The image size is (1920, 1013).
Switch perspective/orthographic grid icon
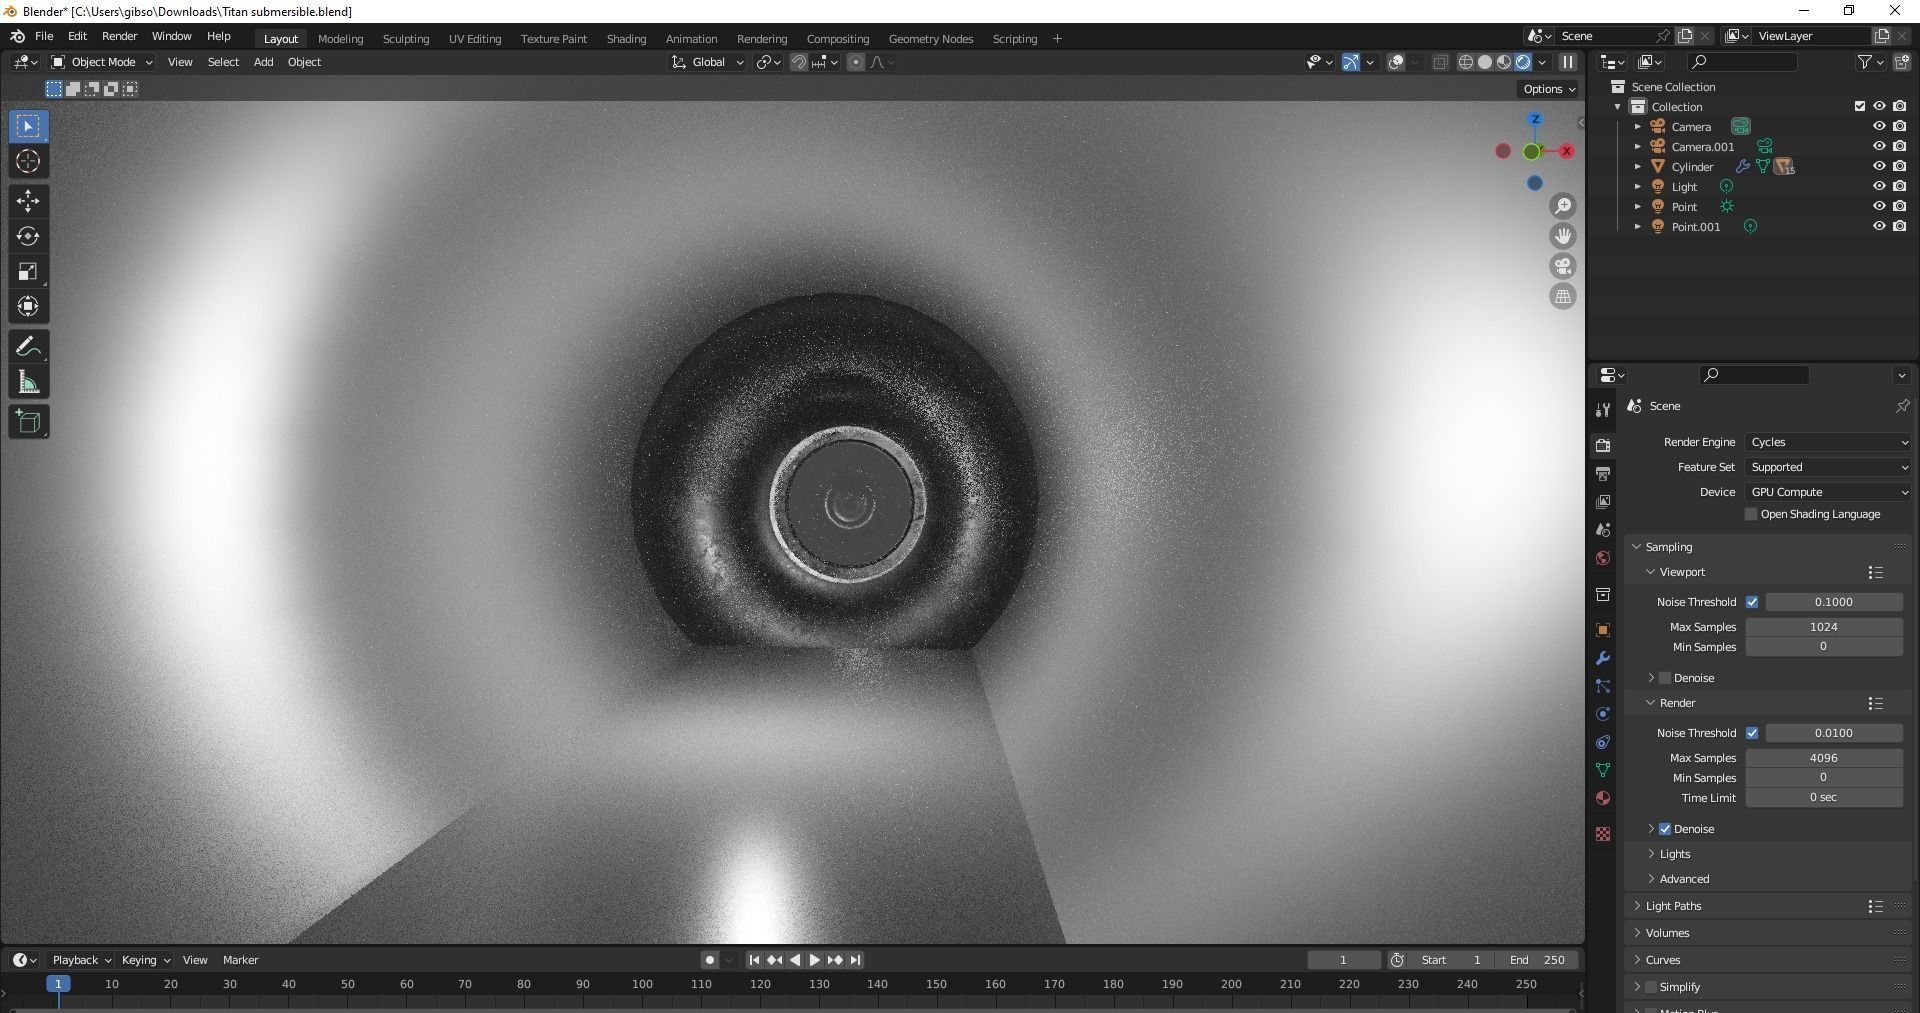pyautogui.click(x=1562, y=296)
